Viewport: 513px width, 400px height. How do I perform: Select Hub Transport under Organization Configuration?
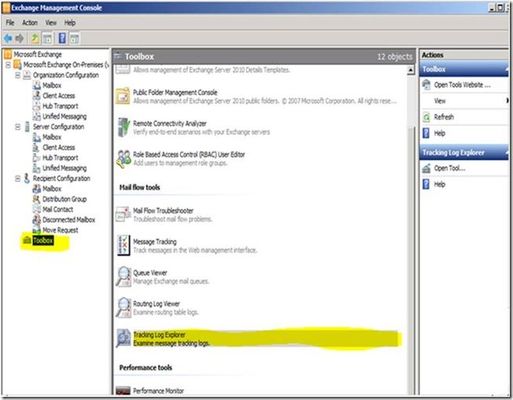tap(60, 106)
